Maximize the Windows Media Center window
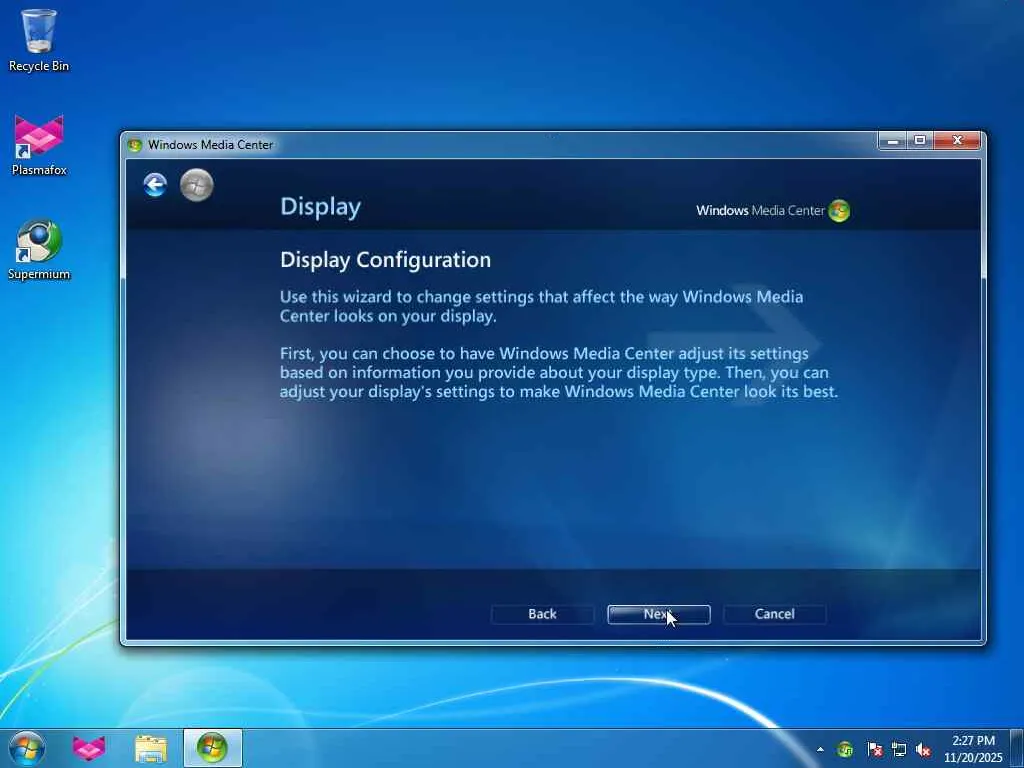Image resolution: width=1024 pixels, height=768 pixels. (920, 140)
